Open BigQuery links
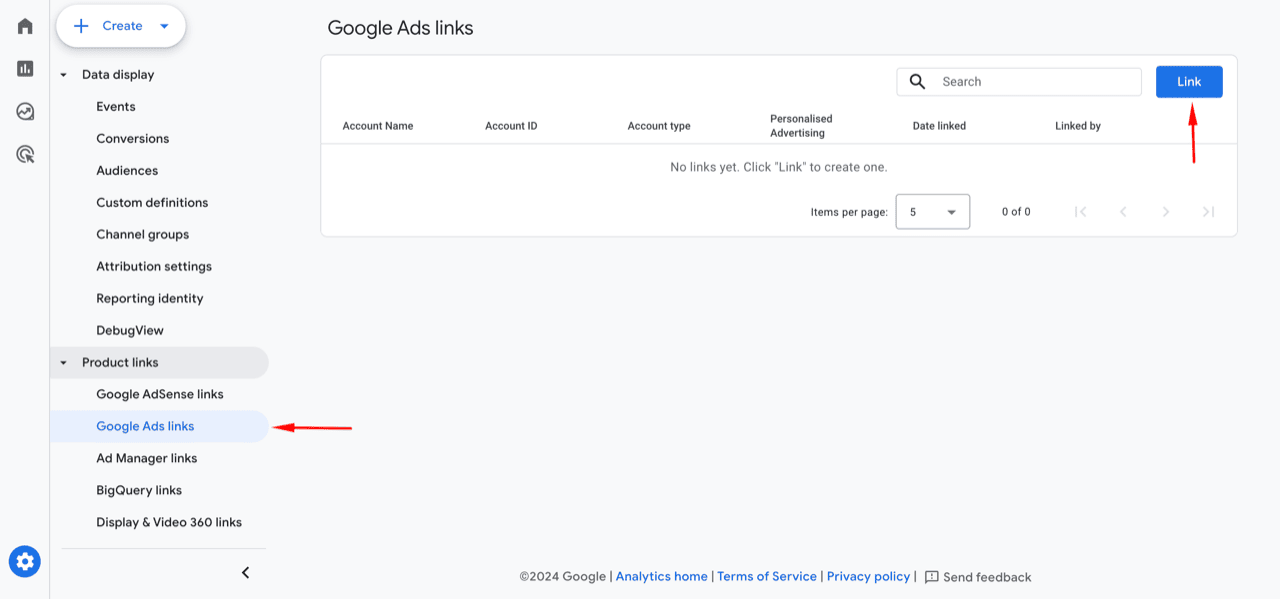Viewport: 1280px width, 599px height. (x=139, y=491)
